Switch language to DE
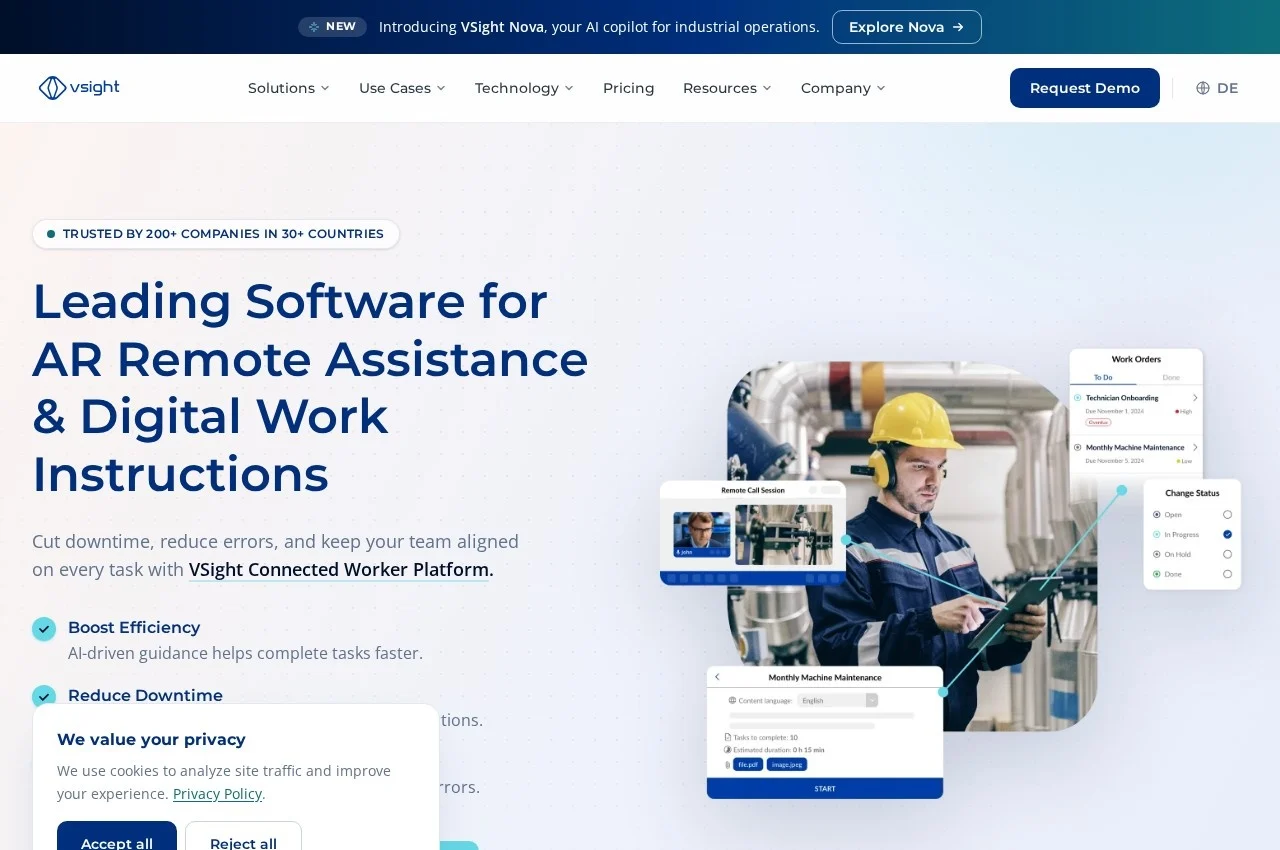1280x850 pixels. pyautogui.click(x=1217, y=88)
